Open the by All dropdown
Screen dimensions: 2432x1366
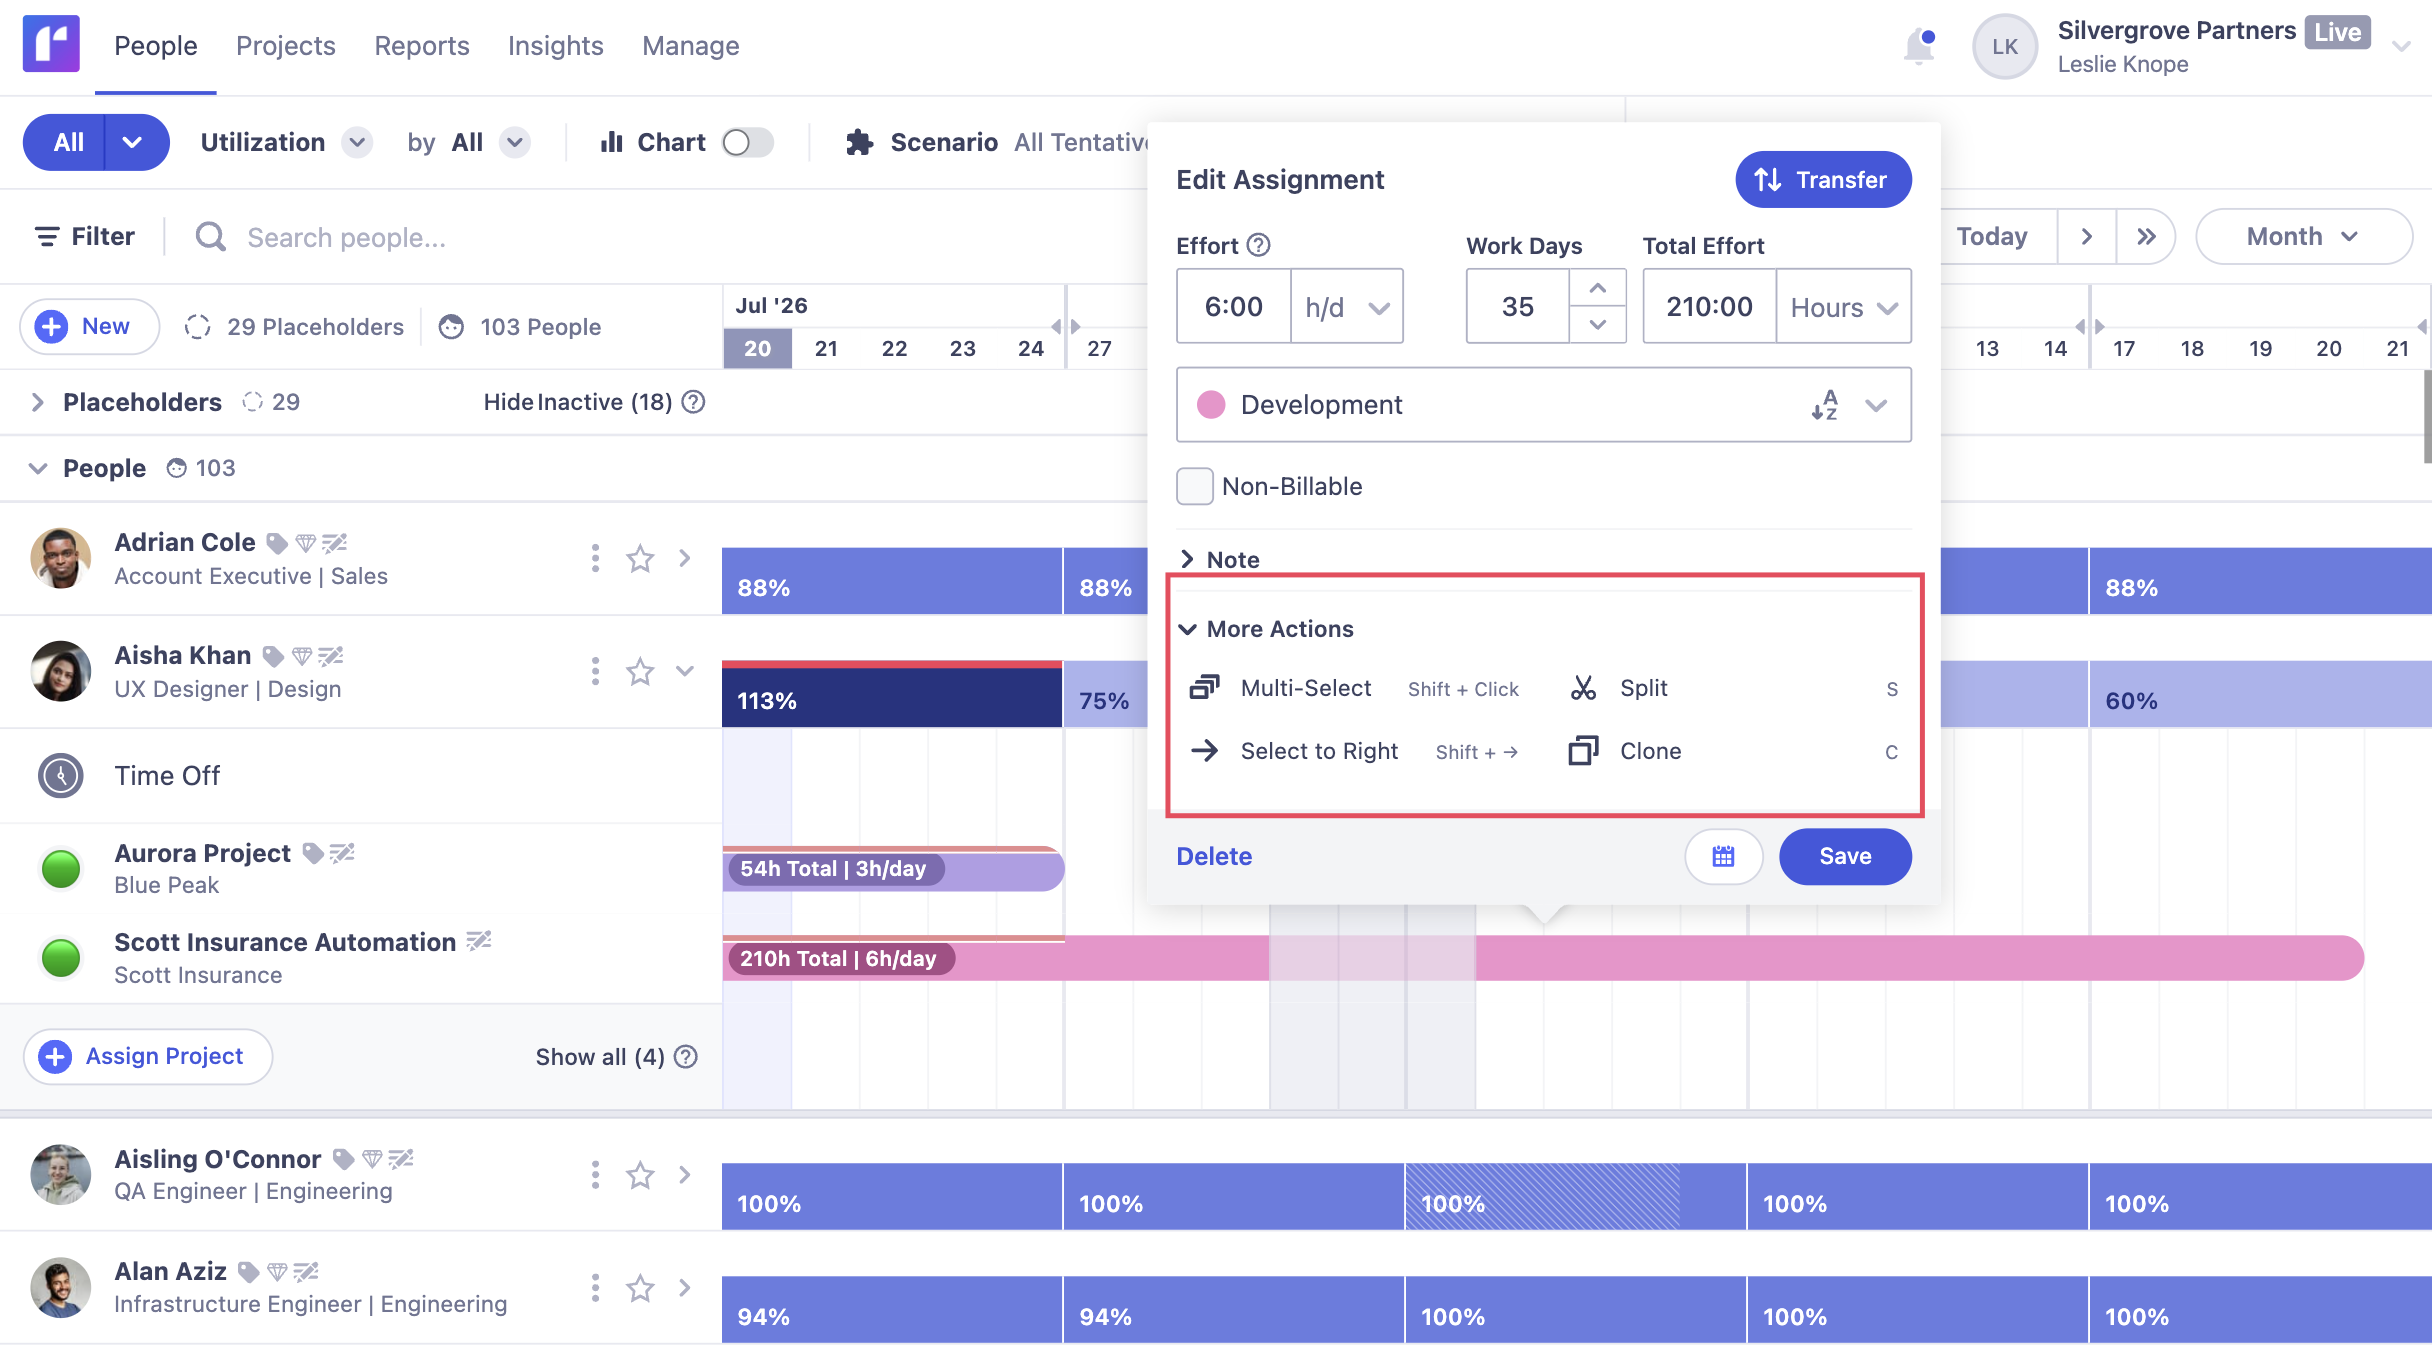coord(515,142)
